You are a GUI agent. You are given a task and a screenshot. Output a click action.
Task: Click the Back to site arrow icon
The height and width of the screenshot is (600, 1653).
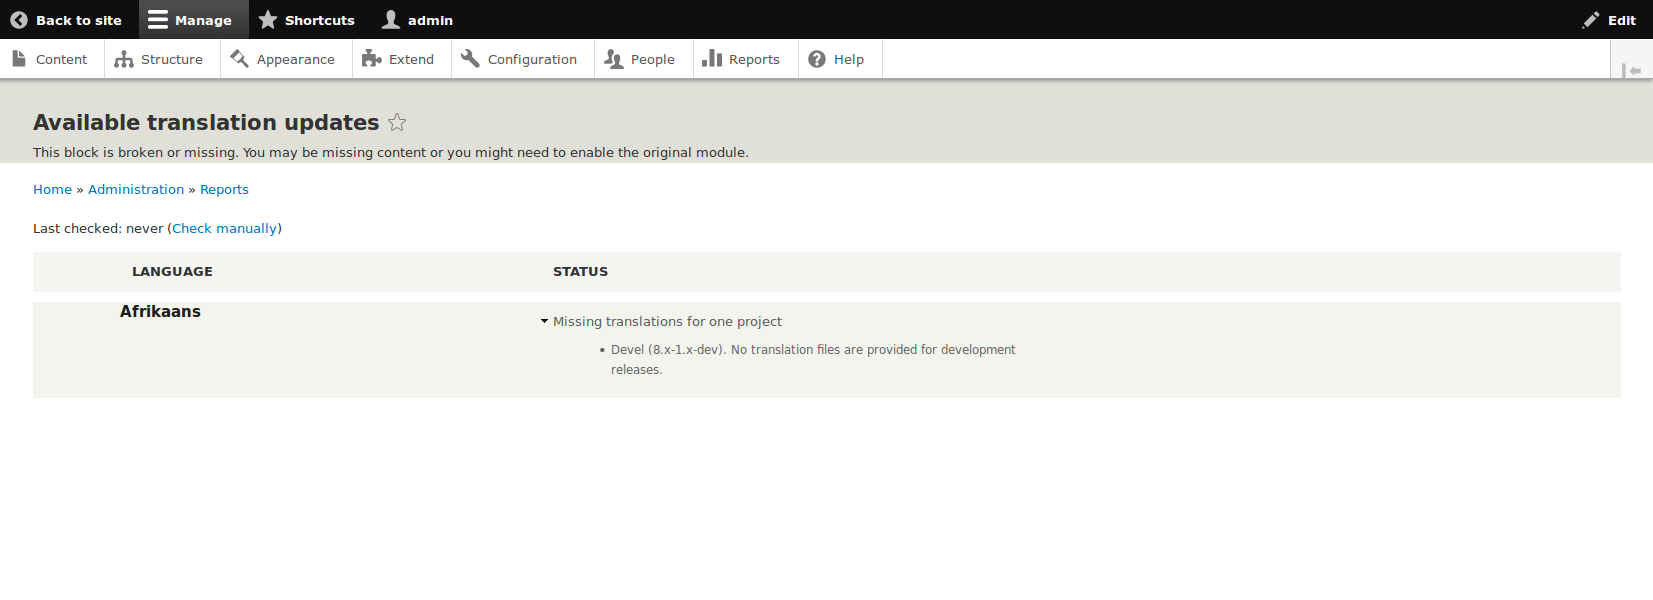coord(19,20)
